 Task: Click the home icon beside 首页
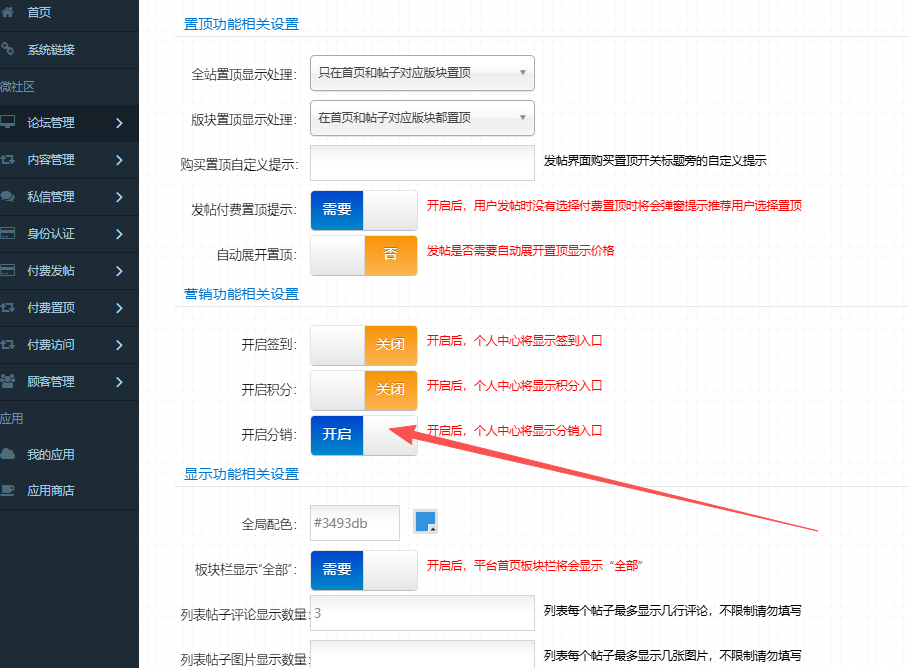(x=8, y=12)
